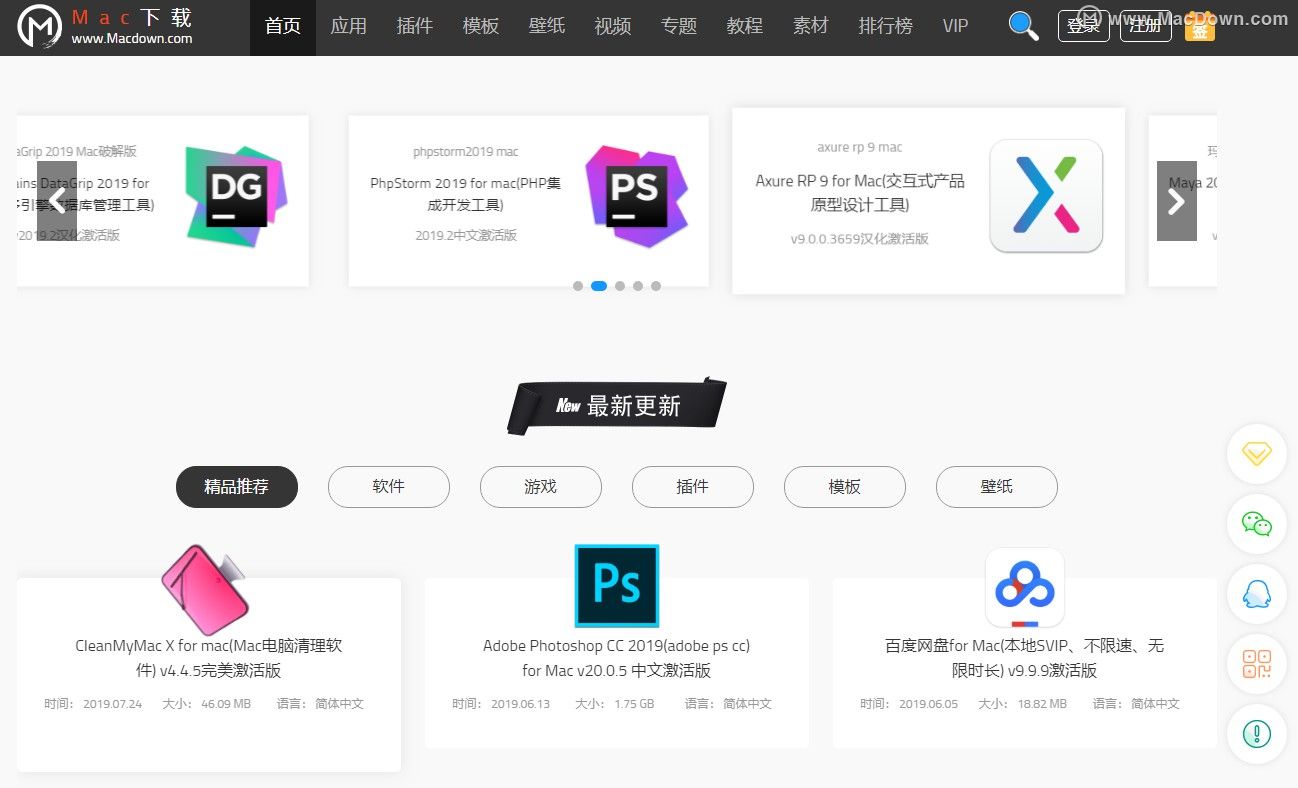
Task: Open the 排行榜 navigation item
Action: click(x=886, y=27)
